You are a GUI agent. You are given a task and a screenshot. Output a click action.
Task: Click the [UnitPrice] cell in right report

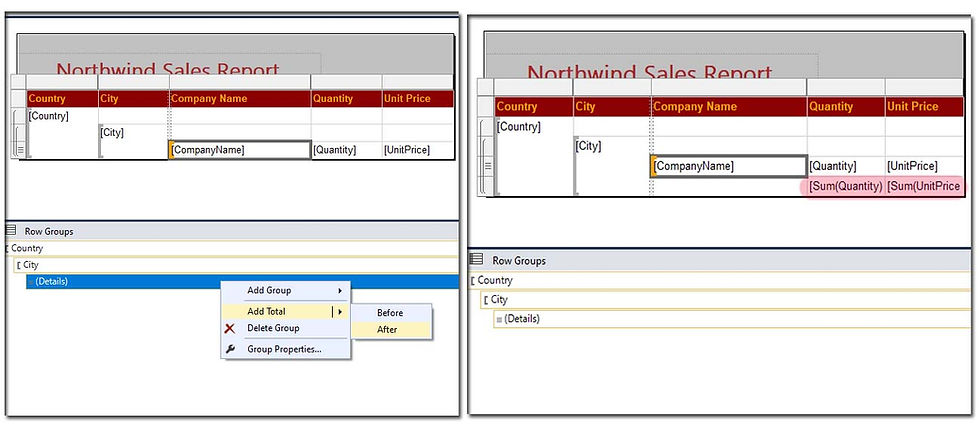[x=924, y=166]
